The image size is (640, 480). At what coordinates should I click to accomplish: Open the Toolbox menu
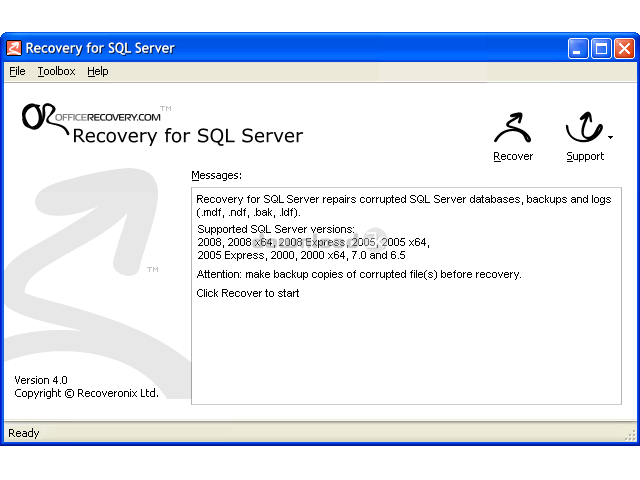(56, 71)
